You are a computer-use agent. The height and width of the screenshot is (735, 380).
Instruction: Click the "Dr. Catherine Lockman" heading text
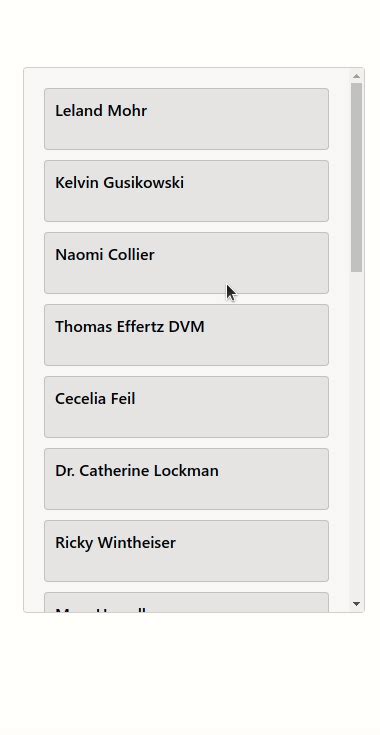pyautogui.click(x=137, y=471)
